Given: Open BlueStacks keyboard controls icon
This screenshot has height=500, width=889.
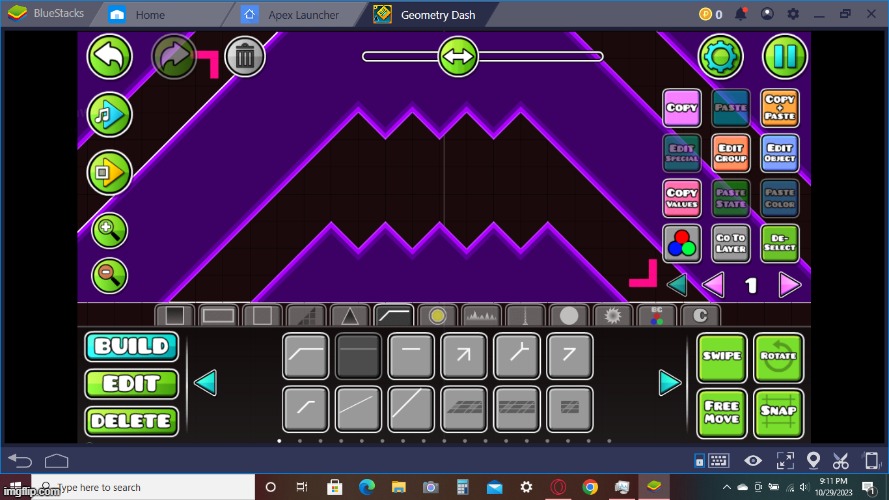Looking at the screenshot, I should pos(718,461).
